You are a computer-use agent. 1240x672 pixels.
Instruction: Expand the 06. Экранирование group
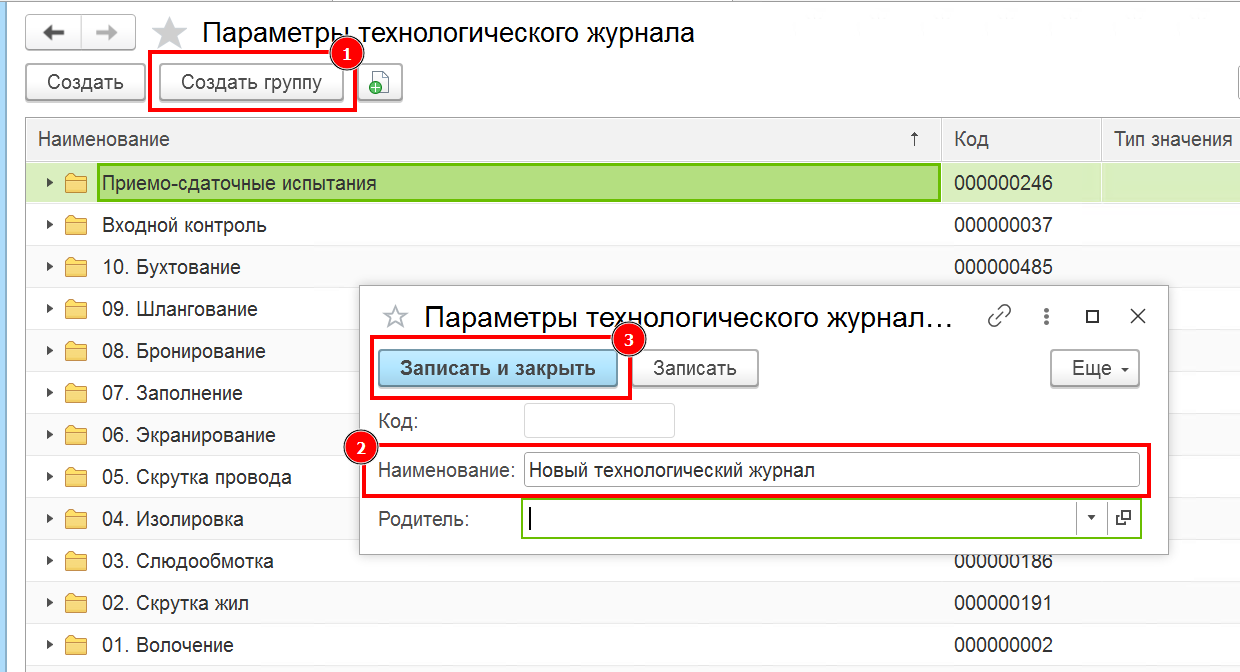(x=49, y=435)
